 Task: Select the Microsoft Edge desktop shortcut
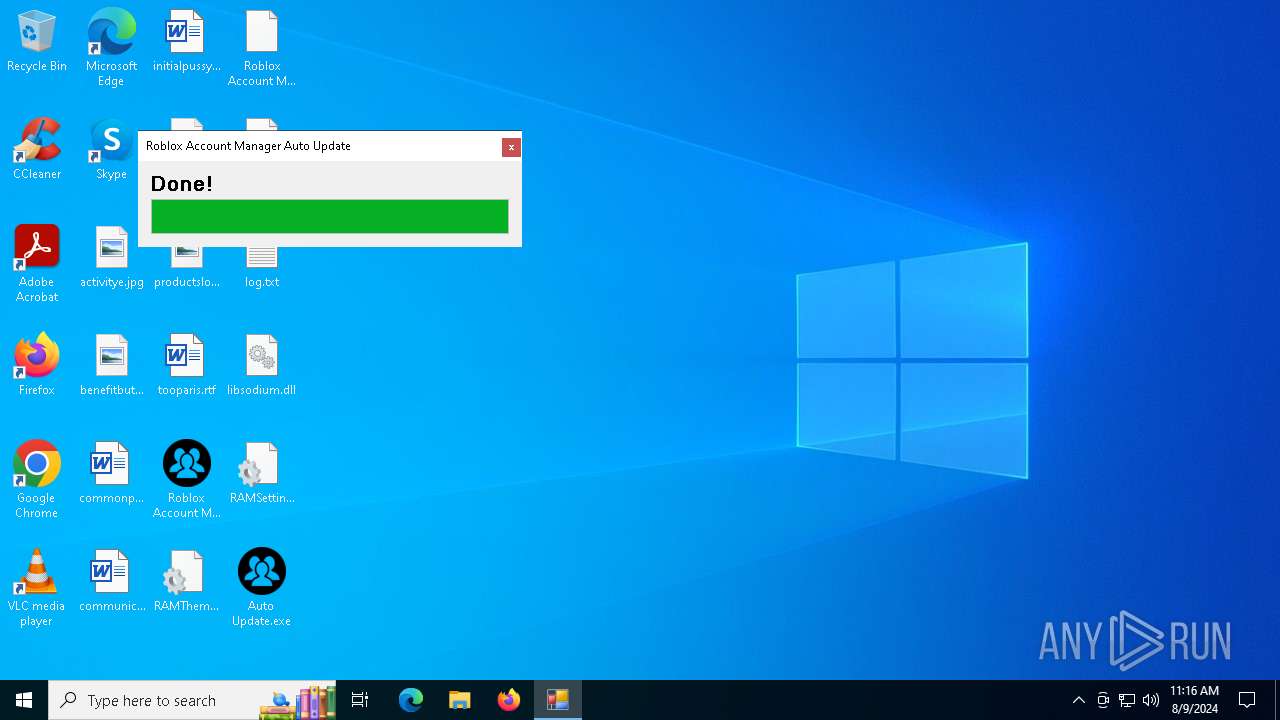tap(111, 47)
